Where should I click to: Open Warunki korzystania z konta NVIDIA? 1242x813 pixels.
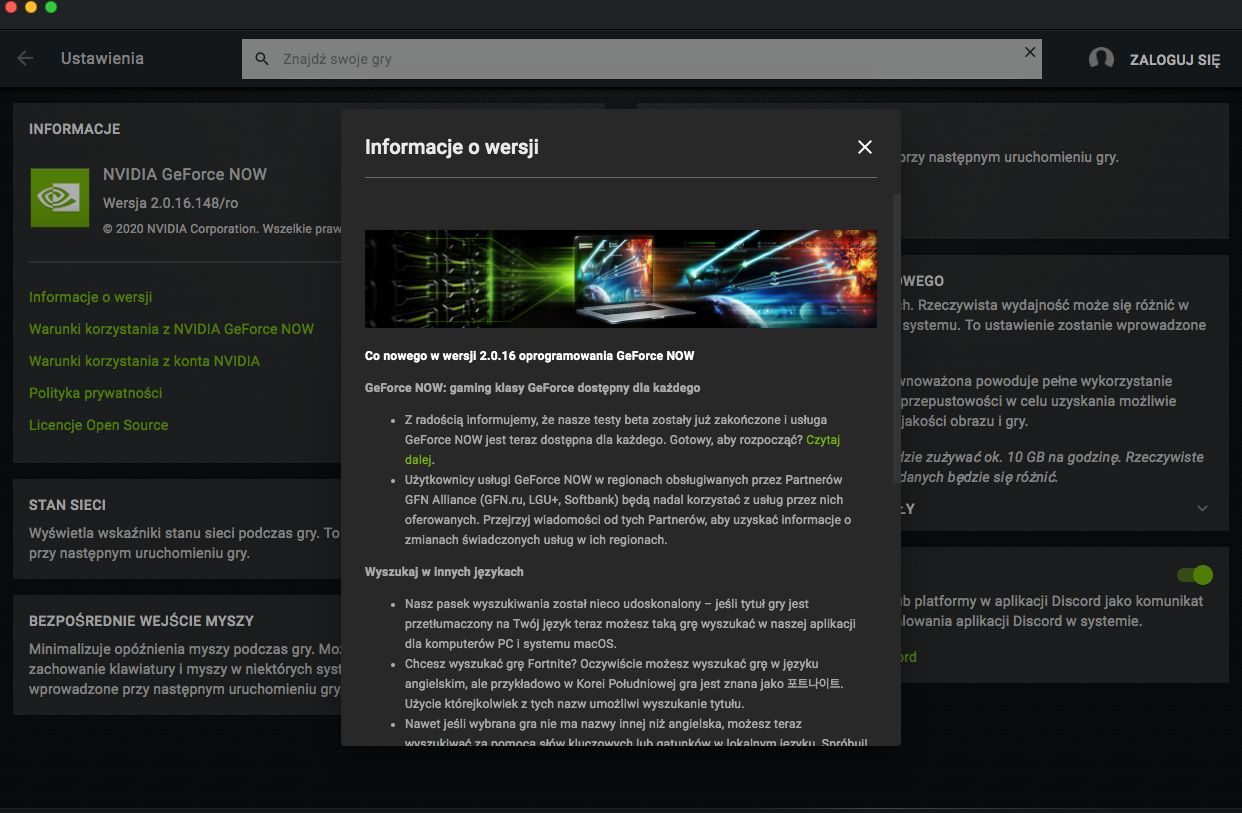pyautogui.click(x=144, y=361)
